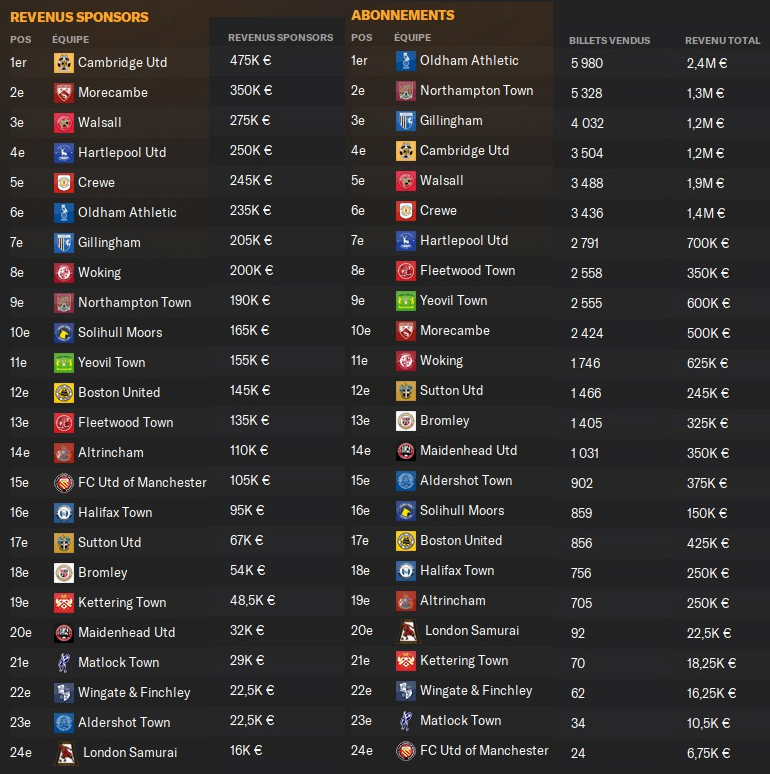Click Matlock Town crest in sponsors table
The height and width of the screenshot is (774, 770).
[x=64, y=663]
